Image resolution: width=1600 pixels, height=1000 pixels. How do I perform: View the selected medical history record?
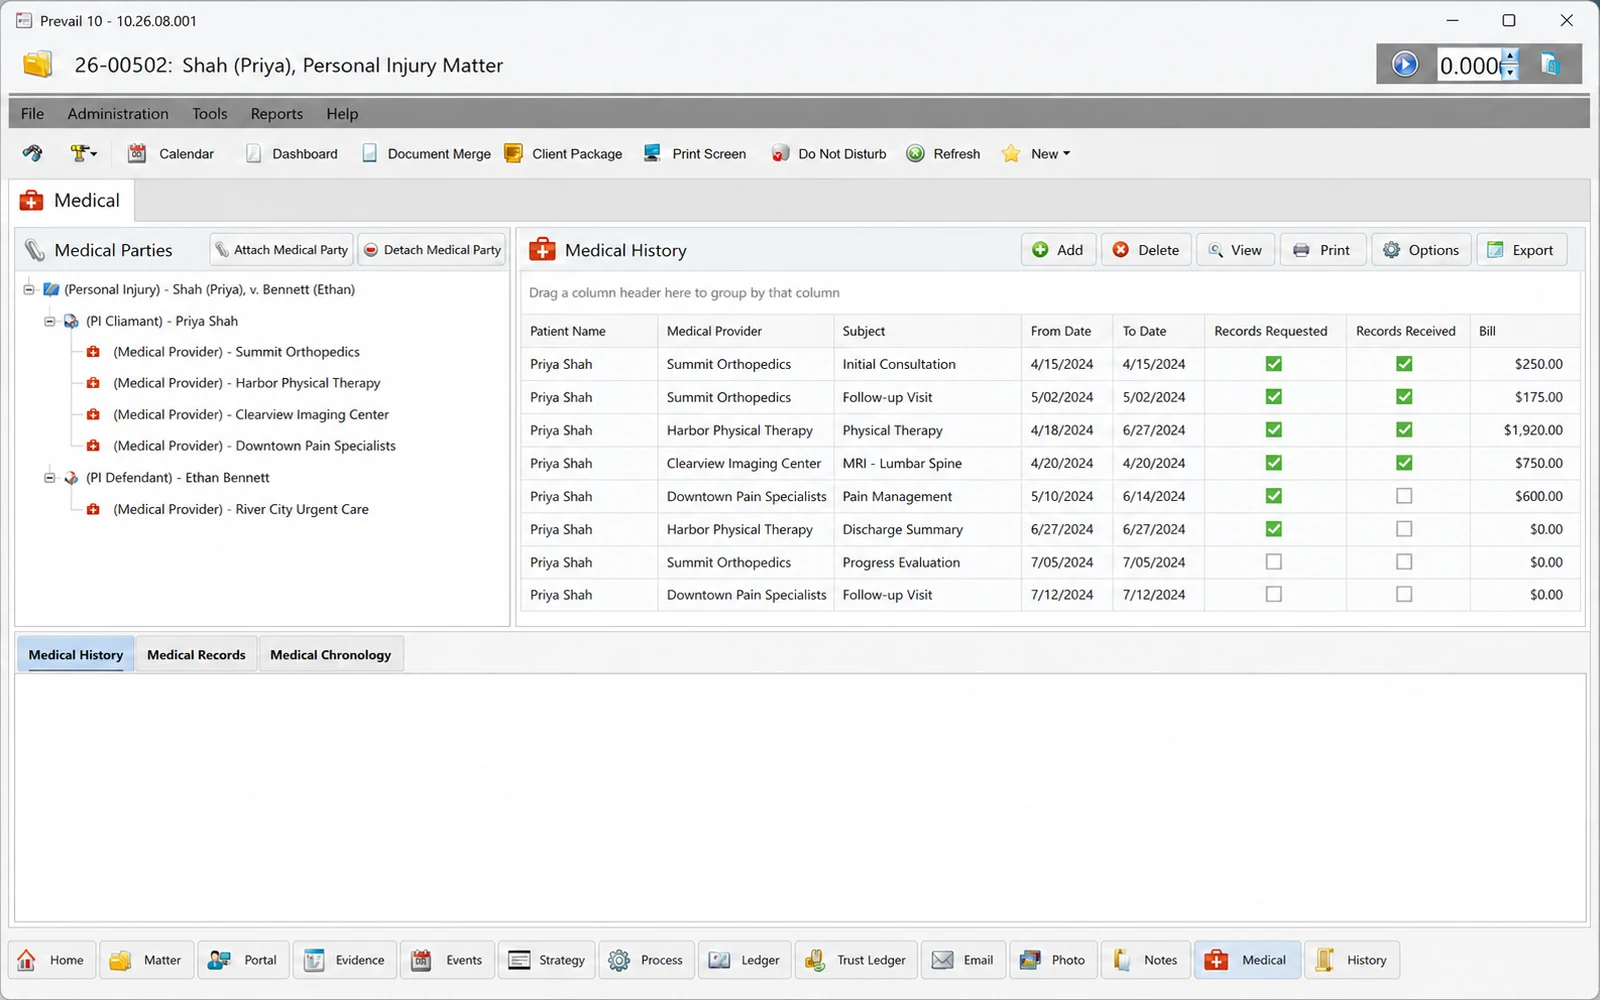coord(1235,250)
